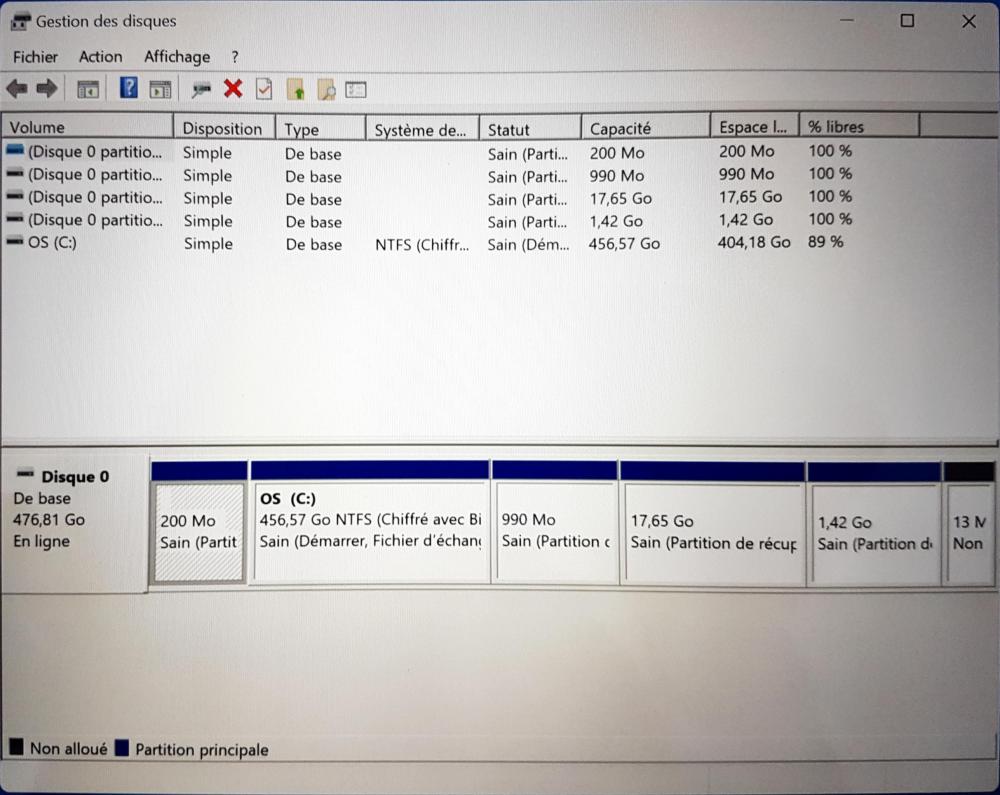Click the red X delete icon
This screenshot has height=795, width=1000.
pos(233,89)
